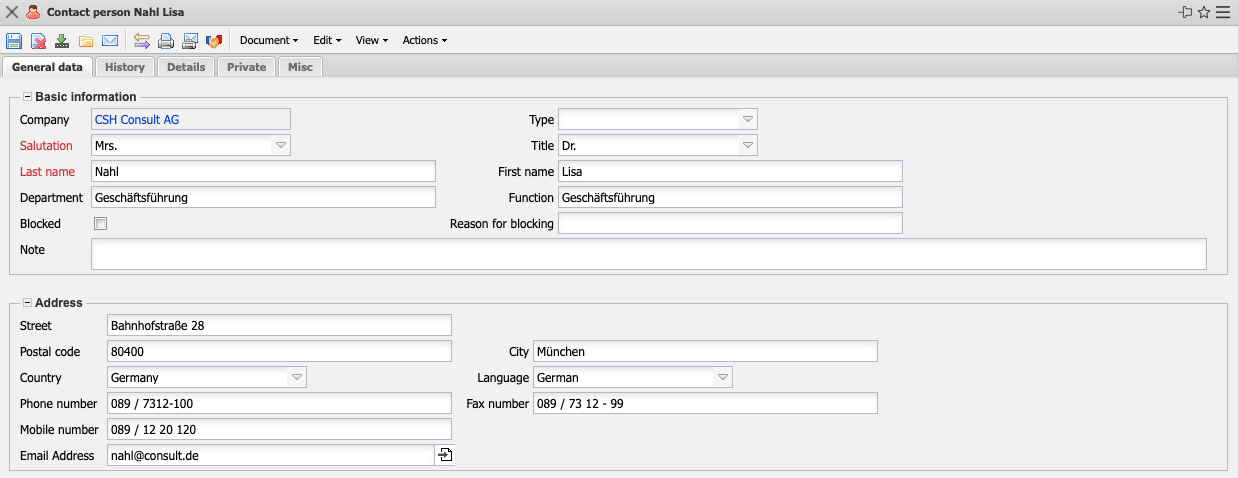Click the two opposing arrows toolbar icon

[x=142, y=41]
